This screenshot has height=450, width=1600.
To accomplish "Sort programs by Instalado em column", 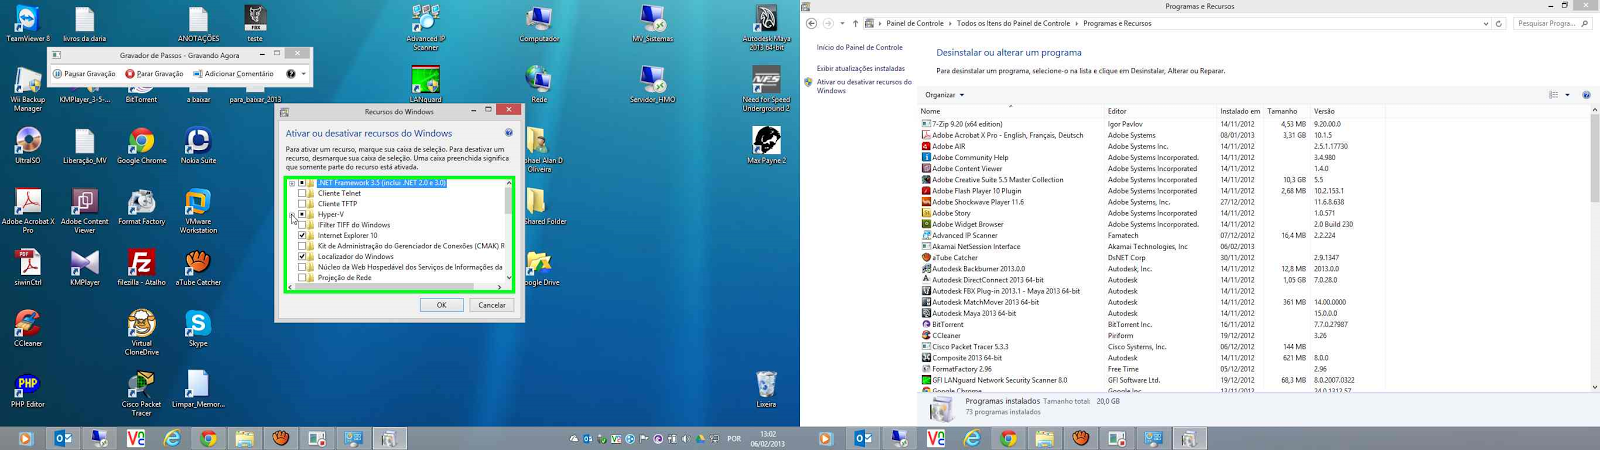I will coord(1240,111).
